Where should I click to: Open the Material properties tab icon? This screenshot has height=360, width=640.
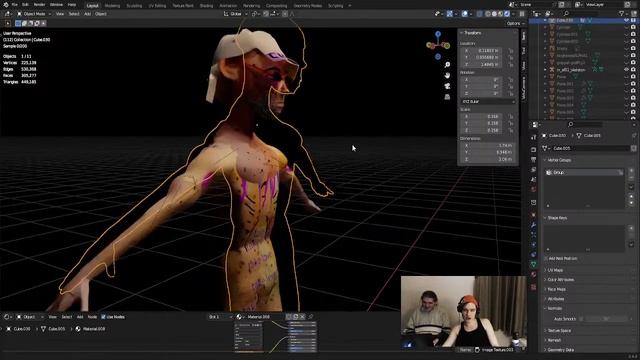[533, 275]
